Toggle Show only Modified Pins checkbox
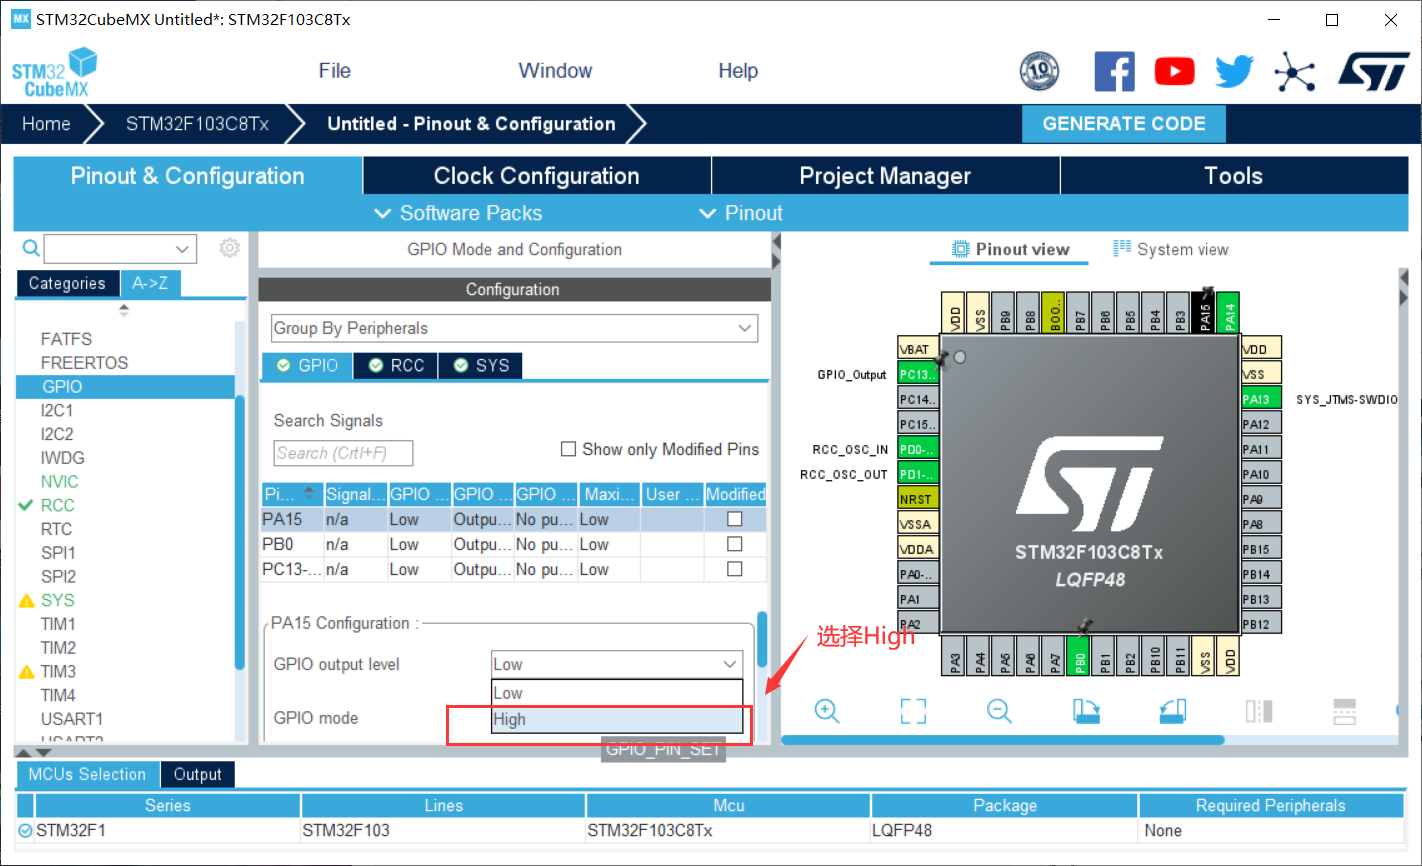 click(568, 449)
